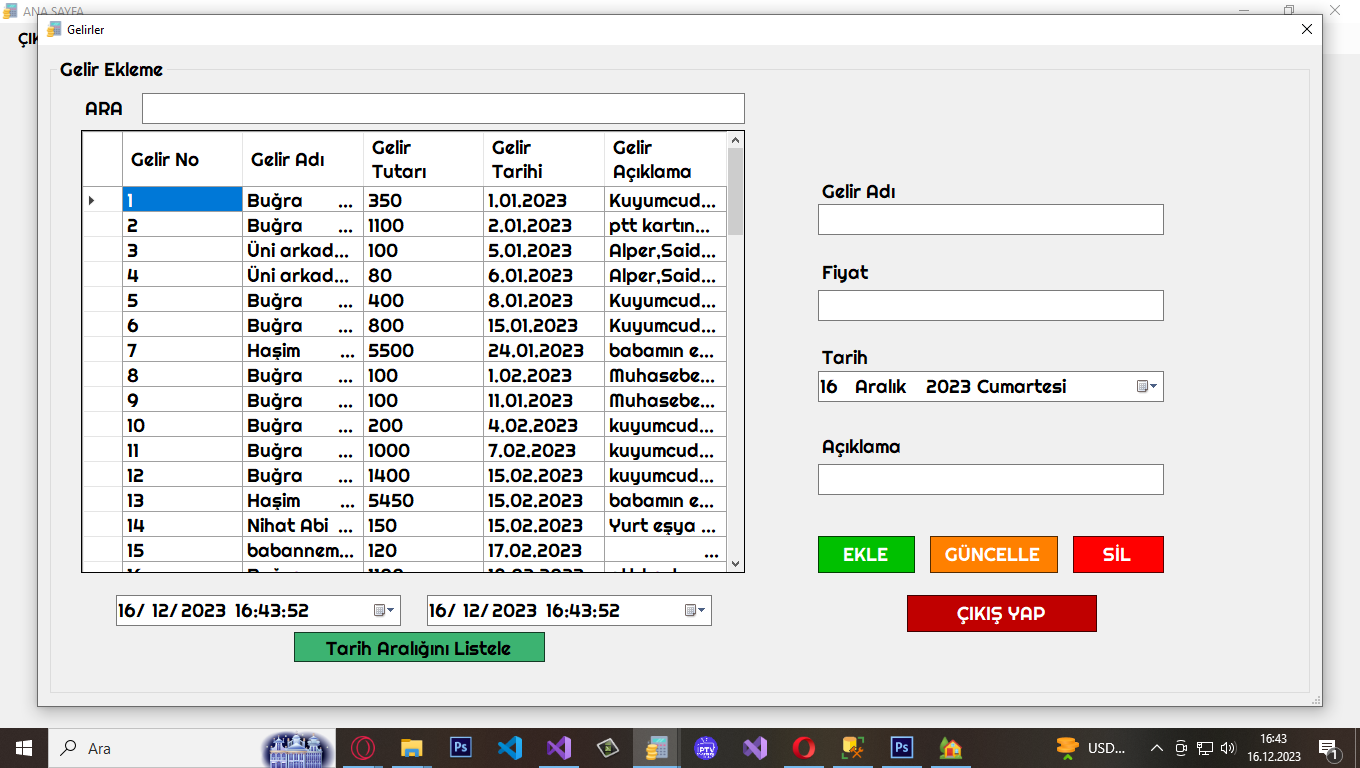1360x768 pixels.
Task: Click the active calculator-coins app icon on taskbar
Action: click(657, 748)
